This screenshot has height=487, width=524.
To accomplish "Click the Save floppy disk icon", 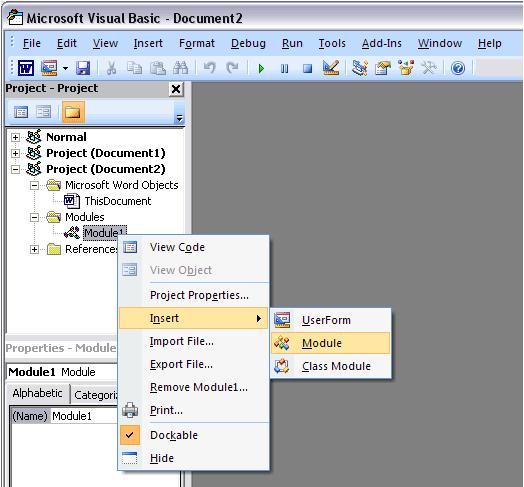I will tap(83, 68).
